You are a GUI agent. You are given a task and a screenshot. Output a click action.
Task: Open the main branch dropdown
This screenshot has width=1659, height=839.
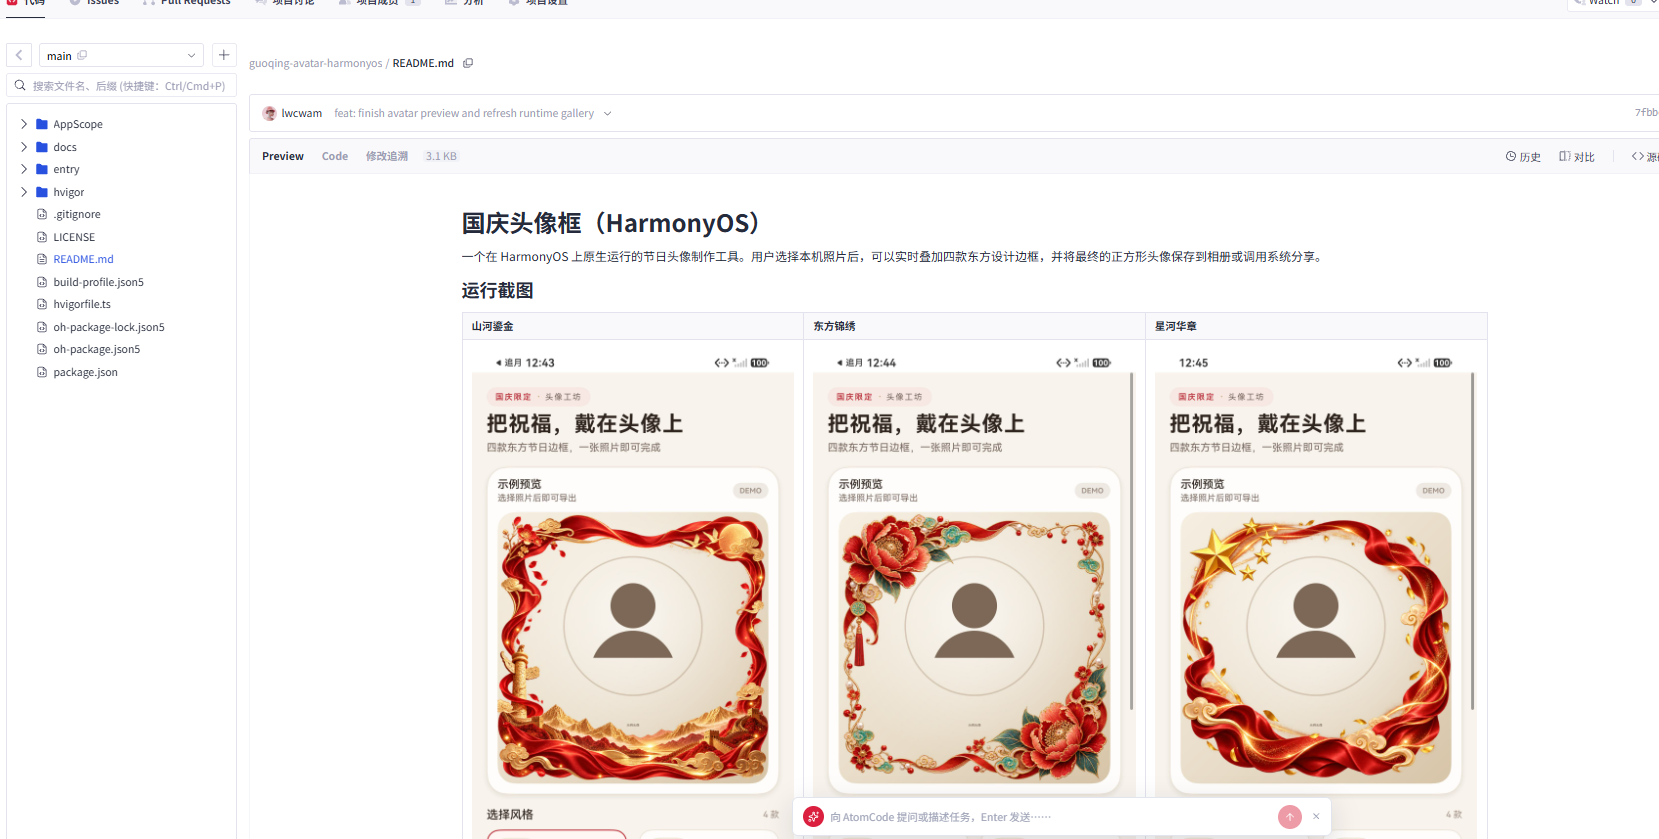point(121,55)
